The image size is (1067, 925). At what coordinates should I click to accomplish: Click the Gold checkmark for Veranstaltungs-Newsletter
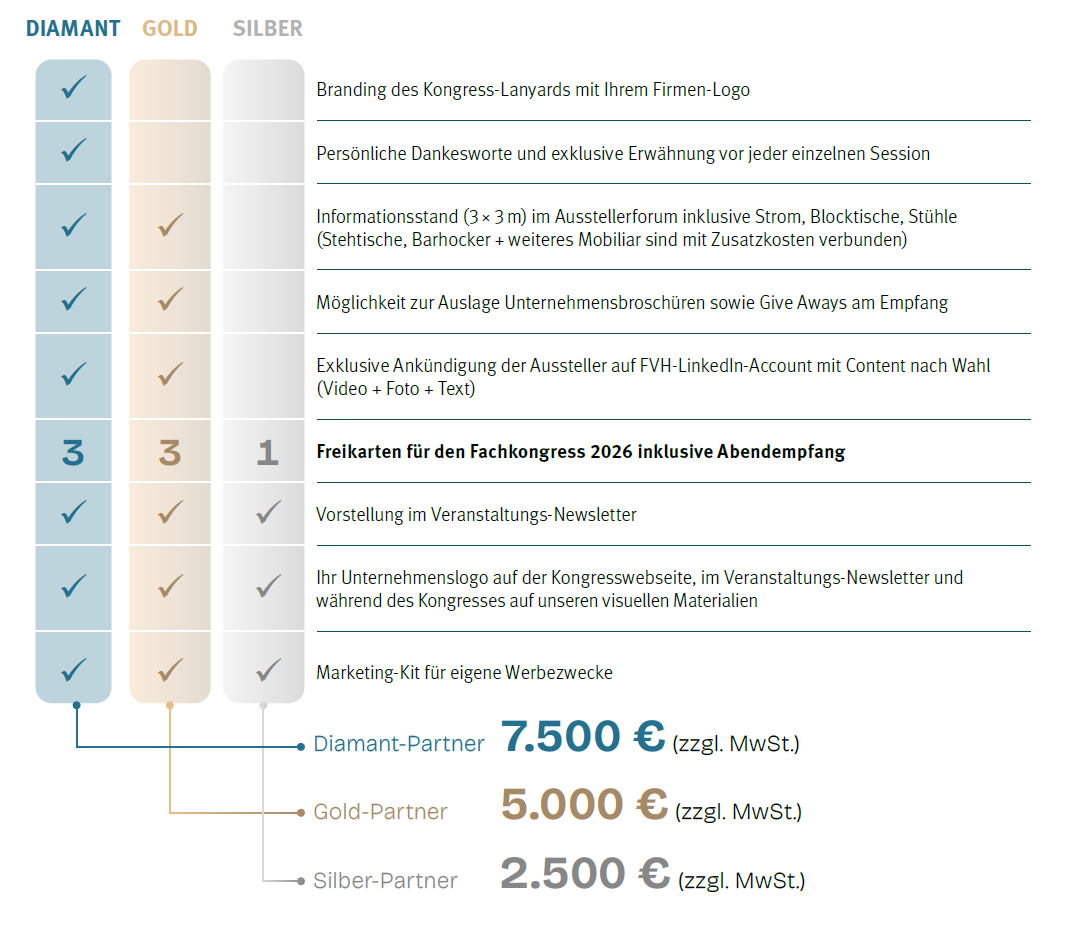(170, 513)
